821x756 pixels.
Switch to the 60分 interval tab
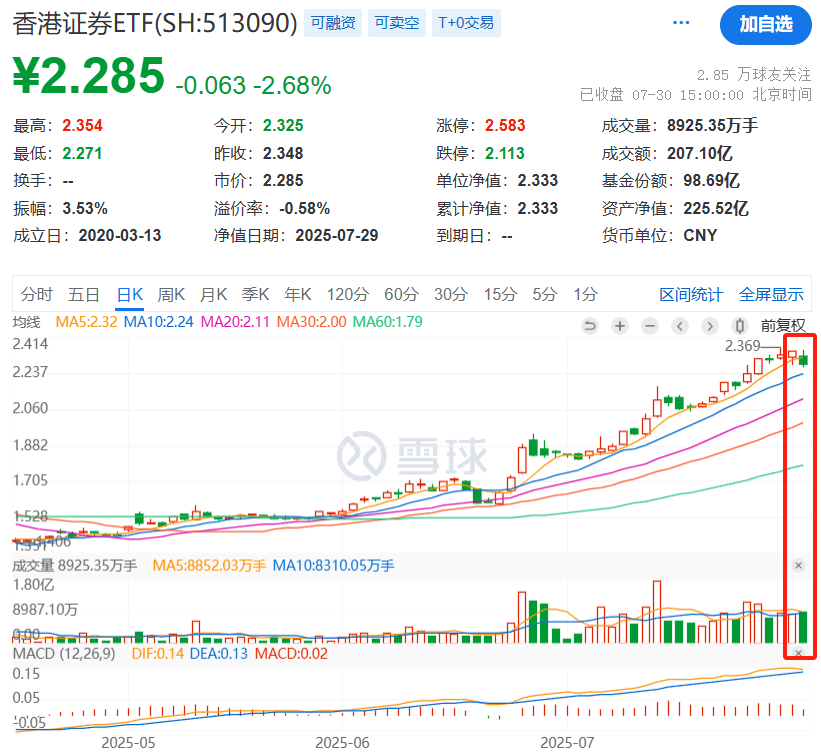click(401, 295)
